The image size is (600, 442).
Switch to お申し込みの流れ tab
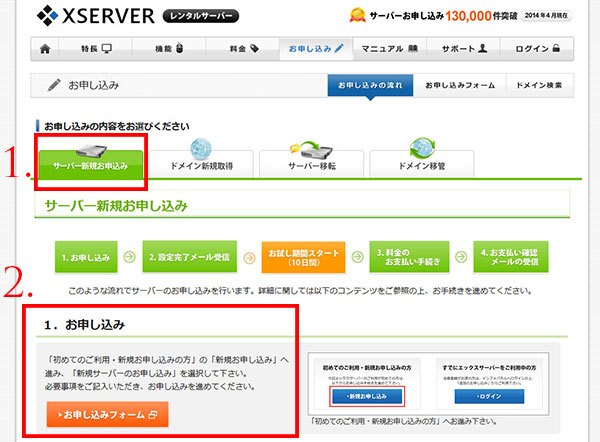coord(369,86)
